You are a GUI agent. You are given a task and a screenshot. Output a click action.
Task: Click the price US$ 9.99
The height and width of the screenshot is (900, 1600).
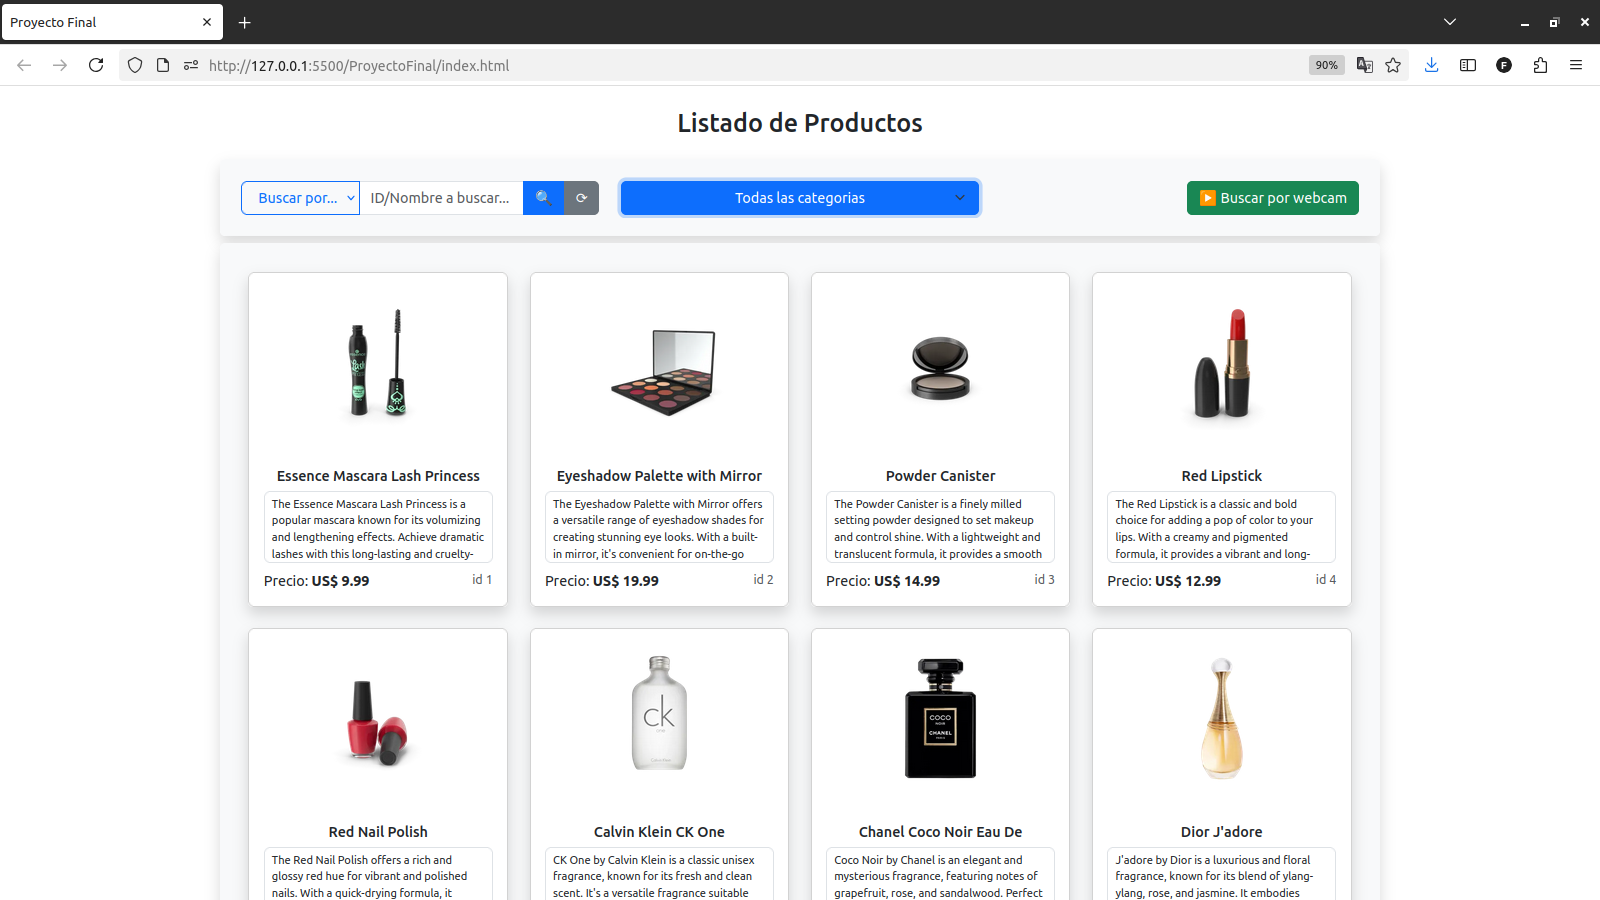pos(340,581)
